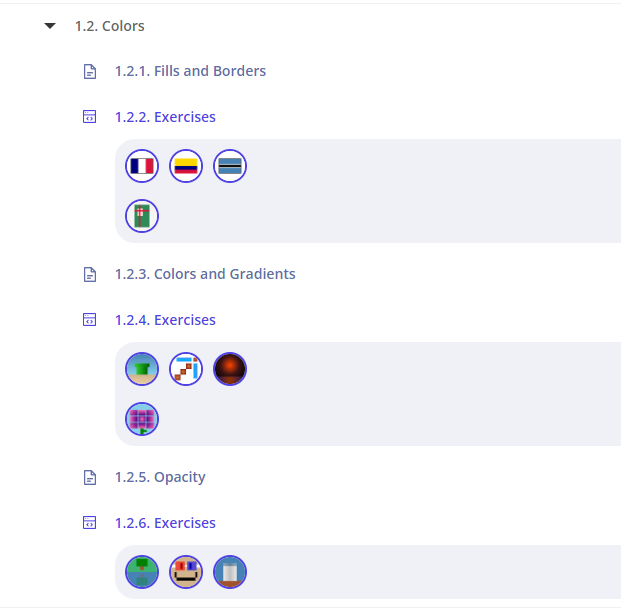Collapse the 1.2. Colors section

tap(50, 26)
